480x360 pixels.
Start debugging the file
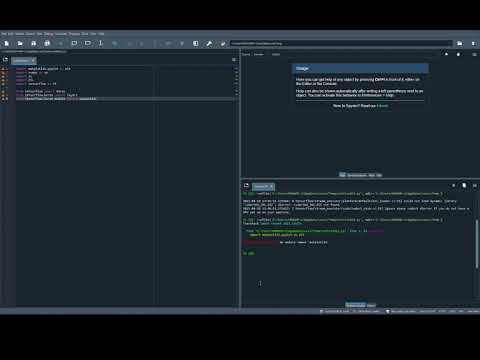115,43
